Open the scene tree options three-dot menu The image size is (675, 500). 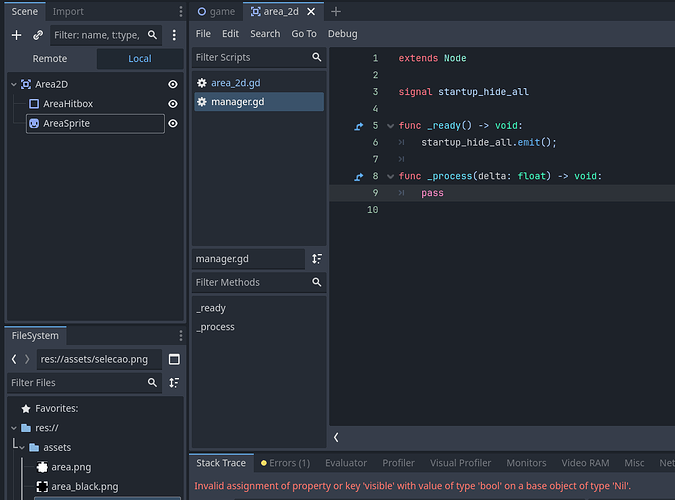click(174, 35)
